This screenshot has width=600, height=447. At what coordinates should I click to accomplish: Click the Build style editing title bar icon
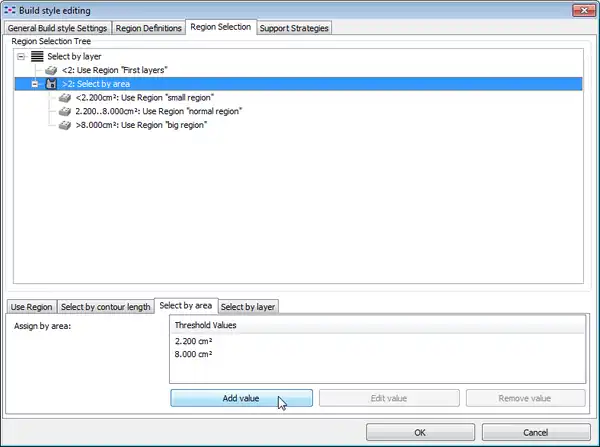pyautogui.click(x=11, y=9)
